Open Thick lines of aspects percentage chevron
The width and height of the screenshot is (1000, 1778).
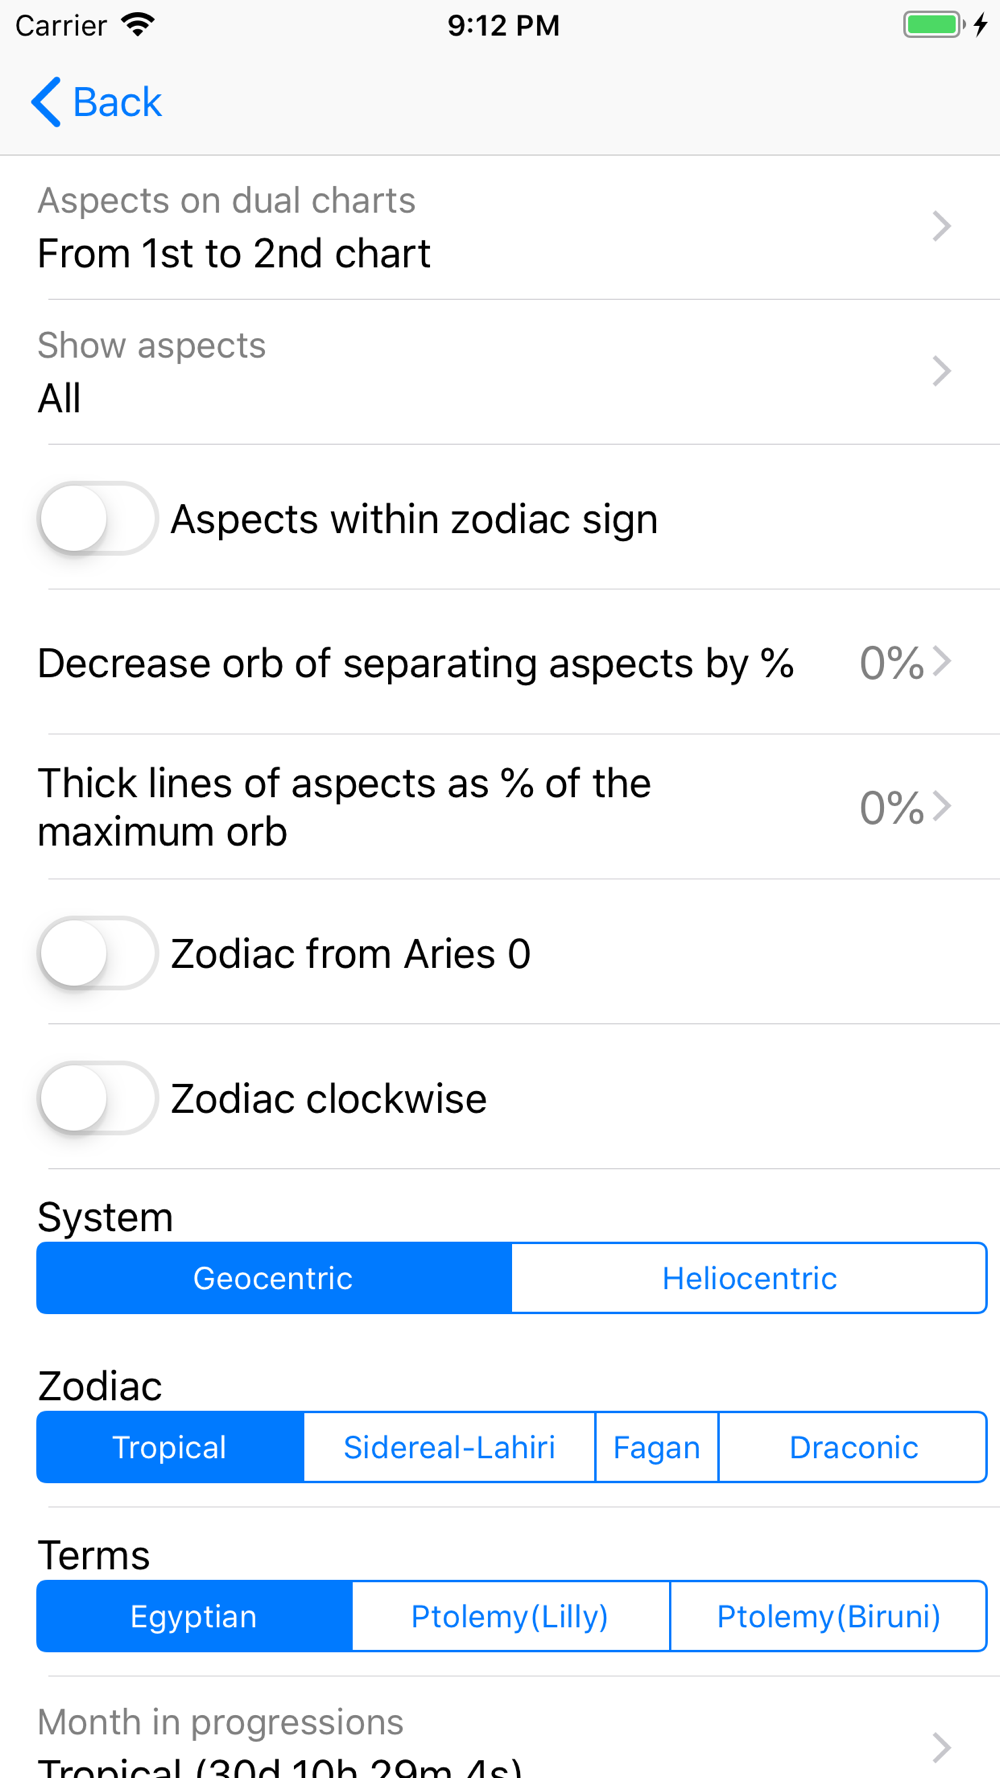tap(941, 806)
